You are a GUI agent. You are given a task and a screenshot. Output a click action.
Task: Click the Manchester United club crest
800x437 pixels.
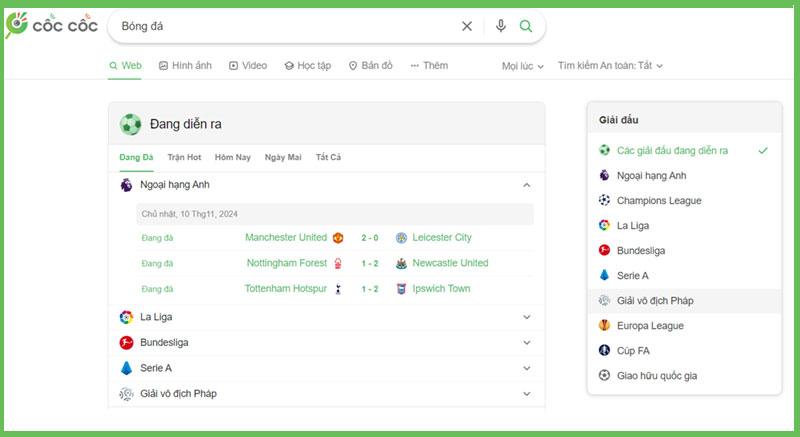[338, 238]
